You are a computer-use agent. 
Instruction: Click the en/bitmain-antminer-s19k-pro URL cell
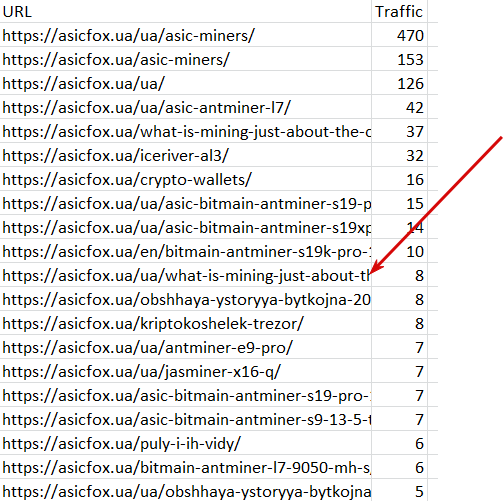pos(186,251)
